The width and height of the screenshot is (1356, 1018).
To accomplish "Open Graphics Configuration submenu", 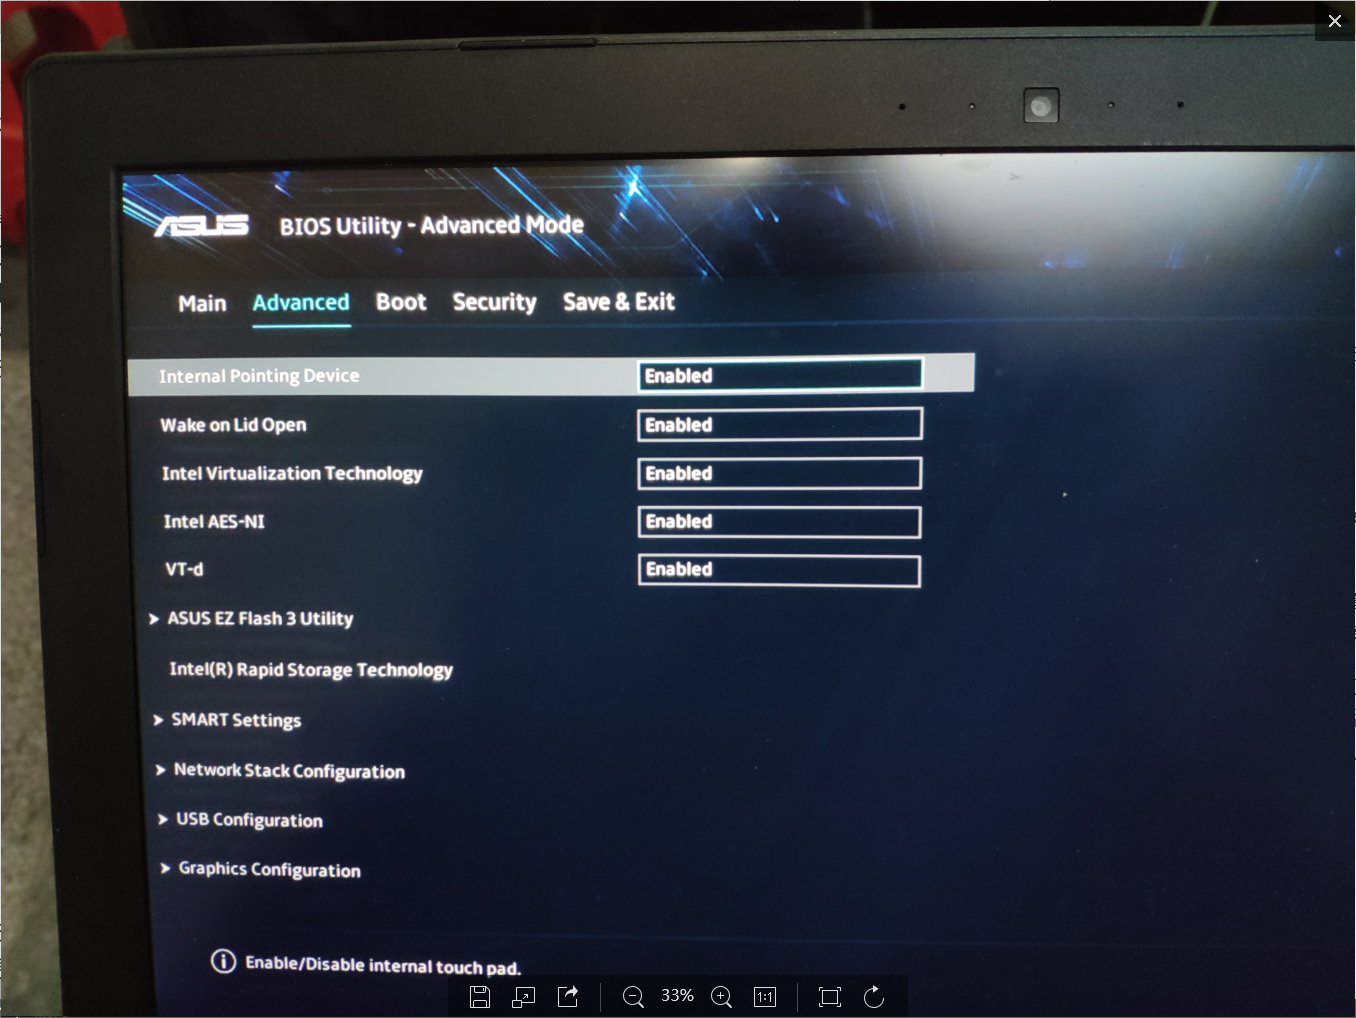I will [269, 869].
